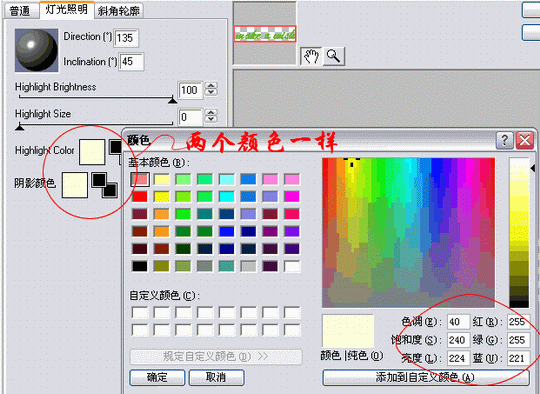Pick the light pink top-left basic color
The image size is (540, 394).
point(140,179)
